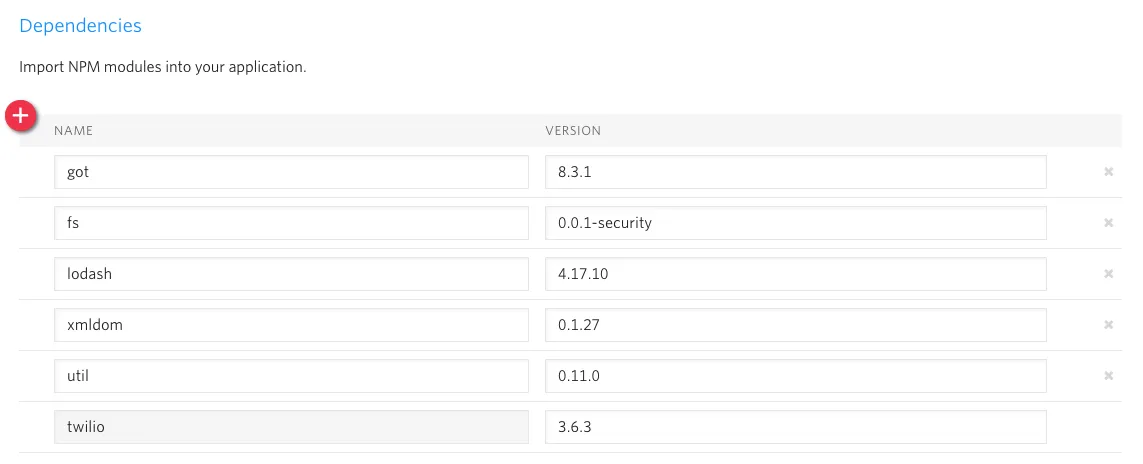1143x464 pixels.
Task: Edit the util version 0.11.0 field
Action: tap(795, 376)
